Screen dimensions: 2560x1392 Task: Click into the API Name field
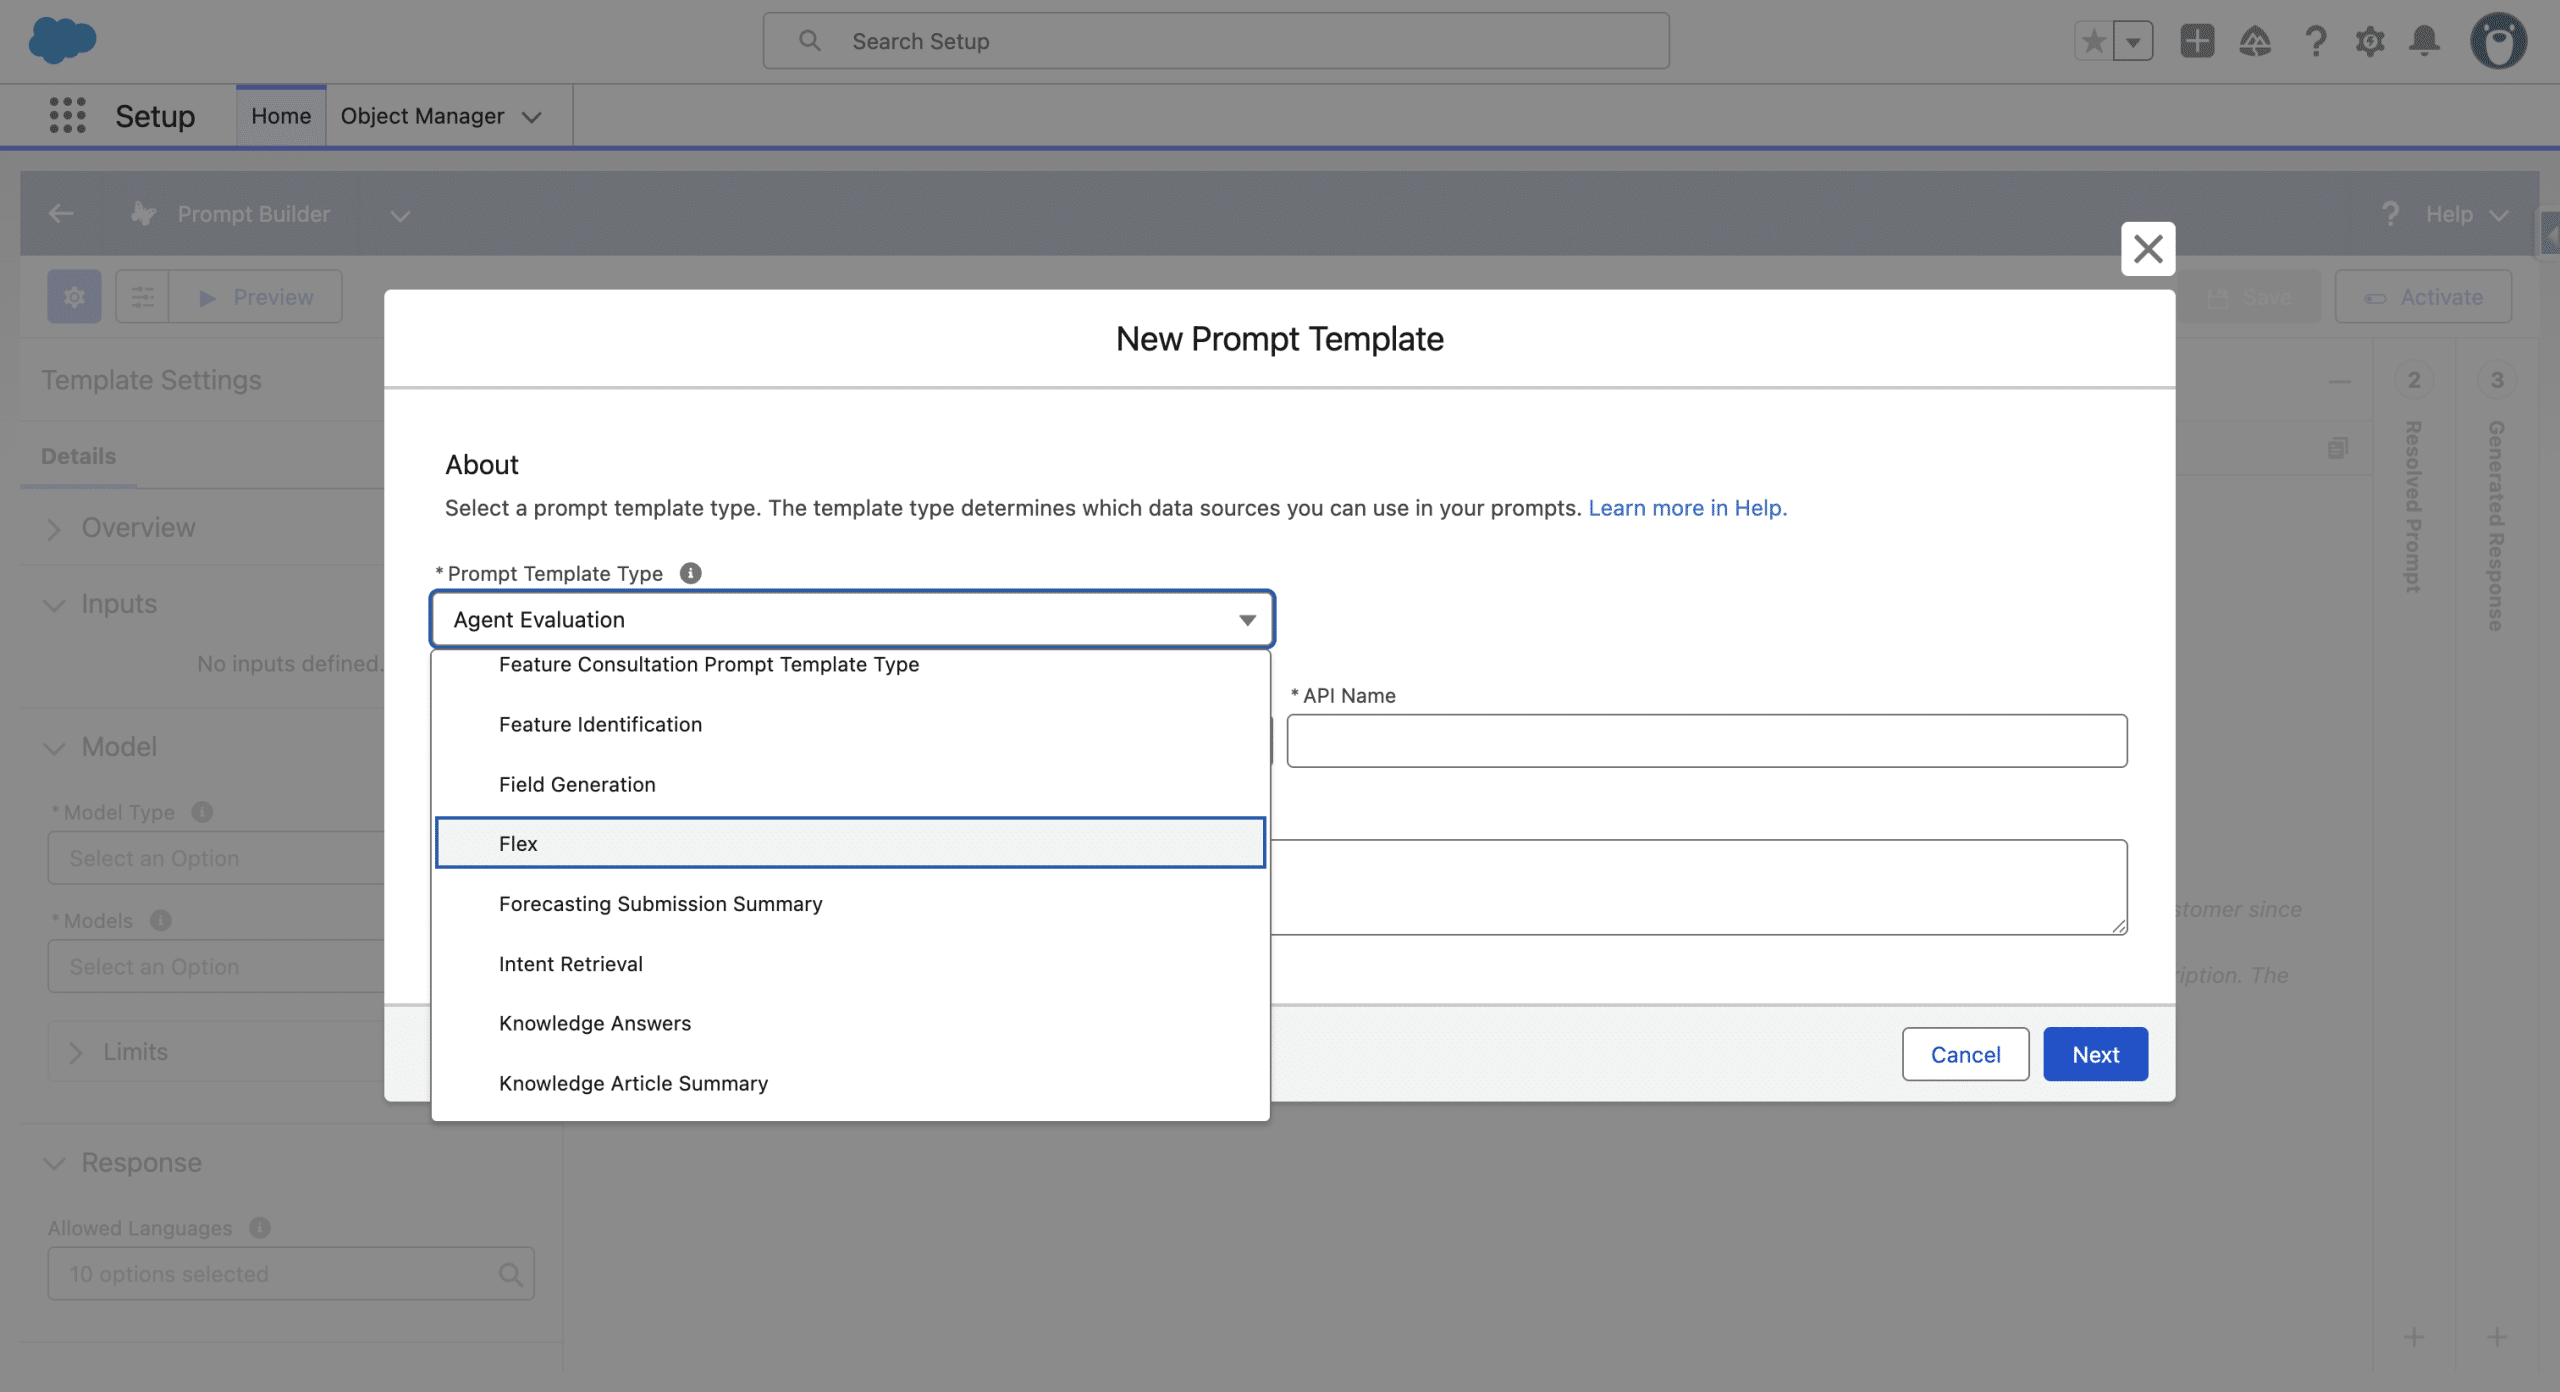click(x=1706, y=741)
